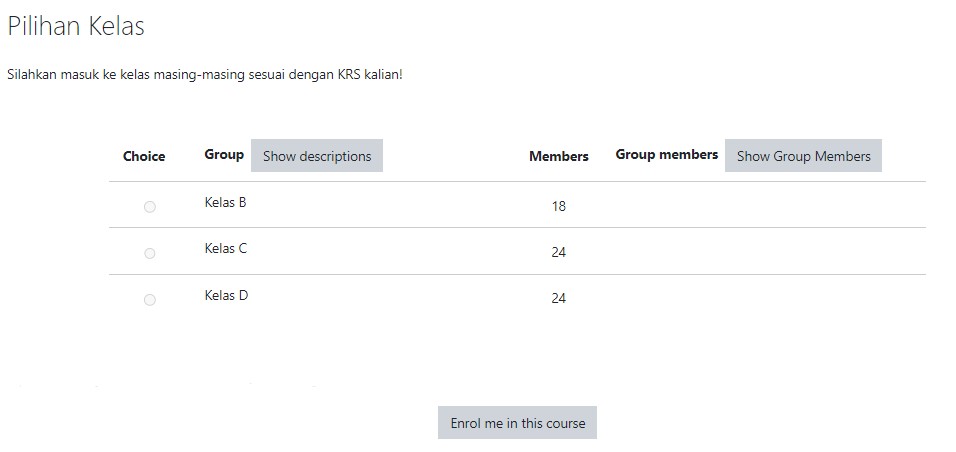The width and height of the screenshot is (956, 452).
Task: Click the Group column header label
Action: tap(224, 154)
